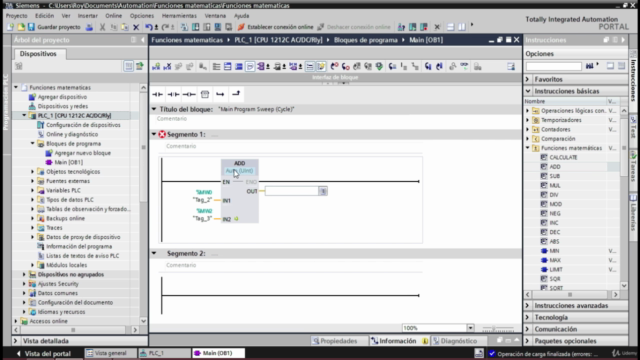Collapse Bloques de programa tree node
Image resolution: width=640 pixels, height=360 pixels.
click(33, 143)
